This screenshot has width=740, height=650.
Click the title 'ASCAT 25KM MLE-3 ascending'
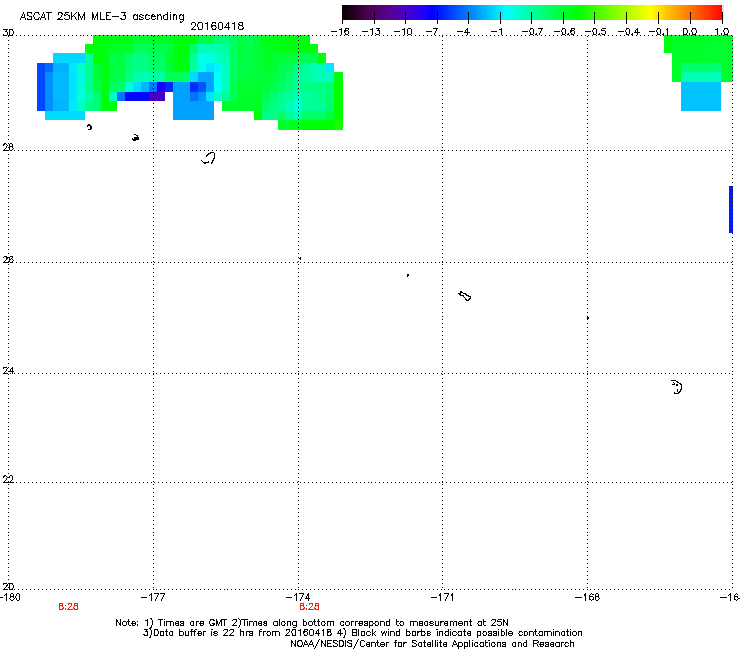pyautogui.click(x=102, y=16)
